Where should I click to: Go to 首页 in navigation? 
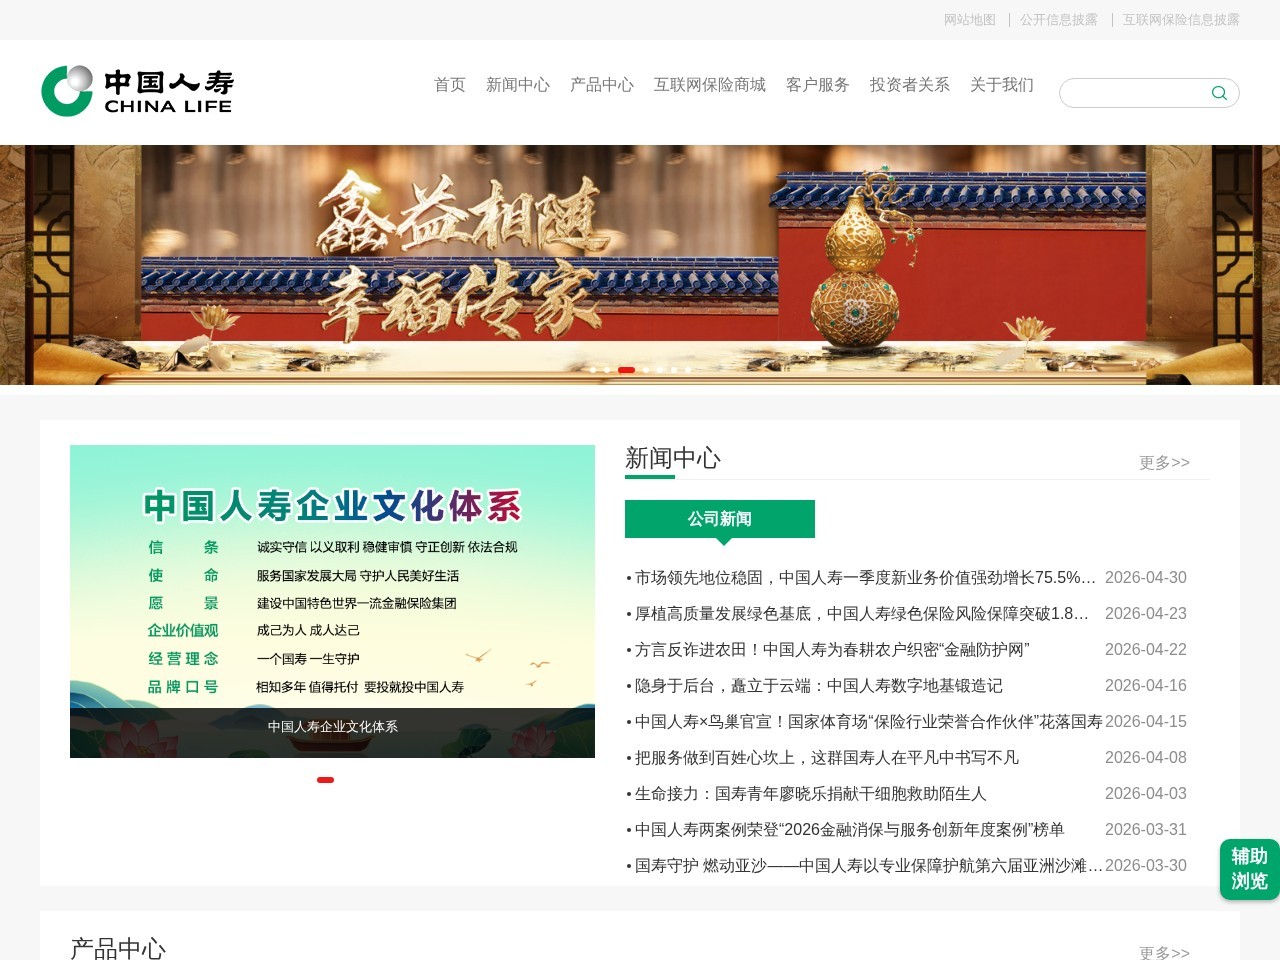click(450, 85)
